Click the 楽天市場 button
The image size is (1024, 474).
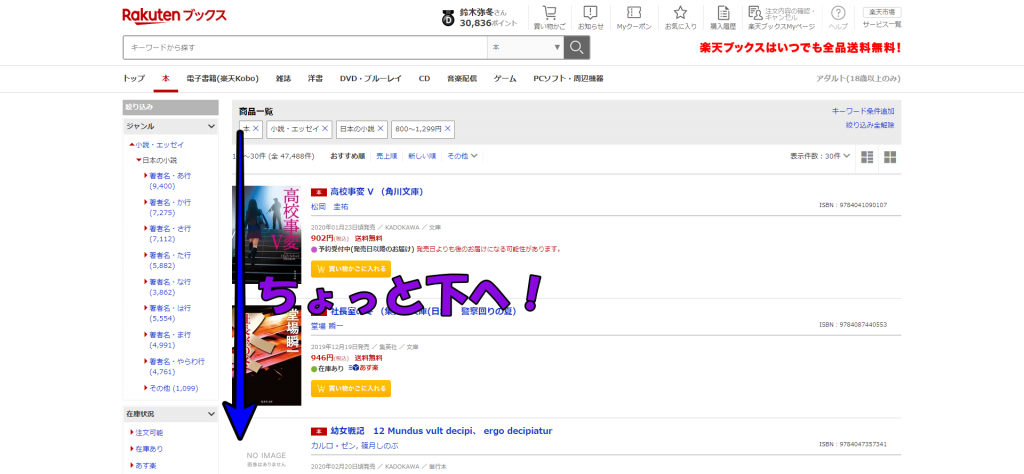click(x=882, y=12)
